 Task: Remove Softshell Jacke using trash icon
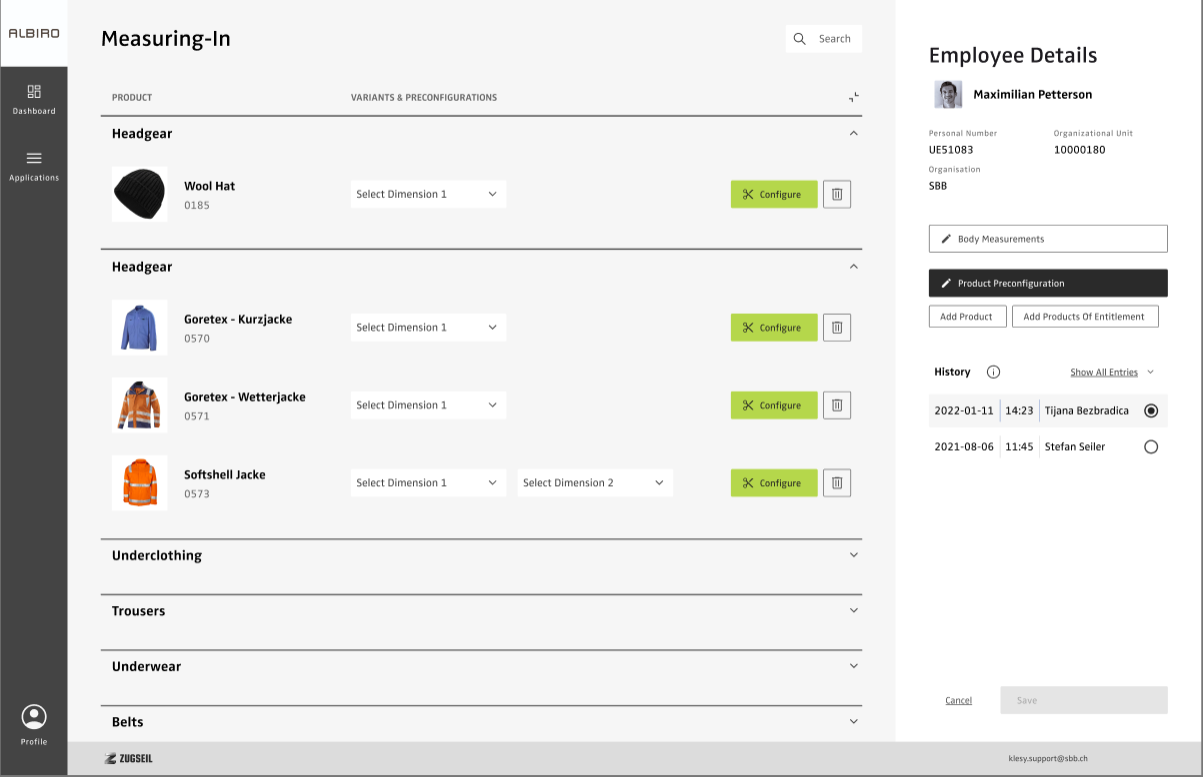pos(837,483)
